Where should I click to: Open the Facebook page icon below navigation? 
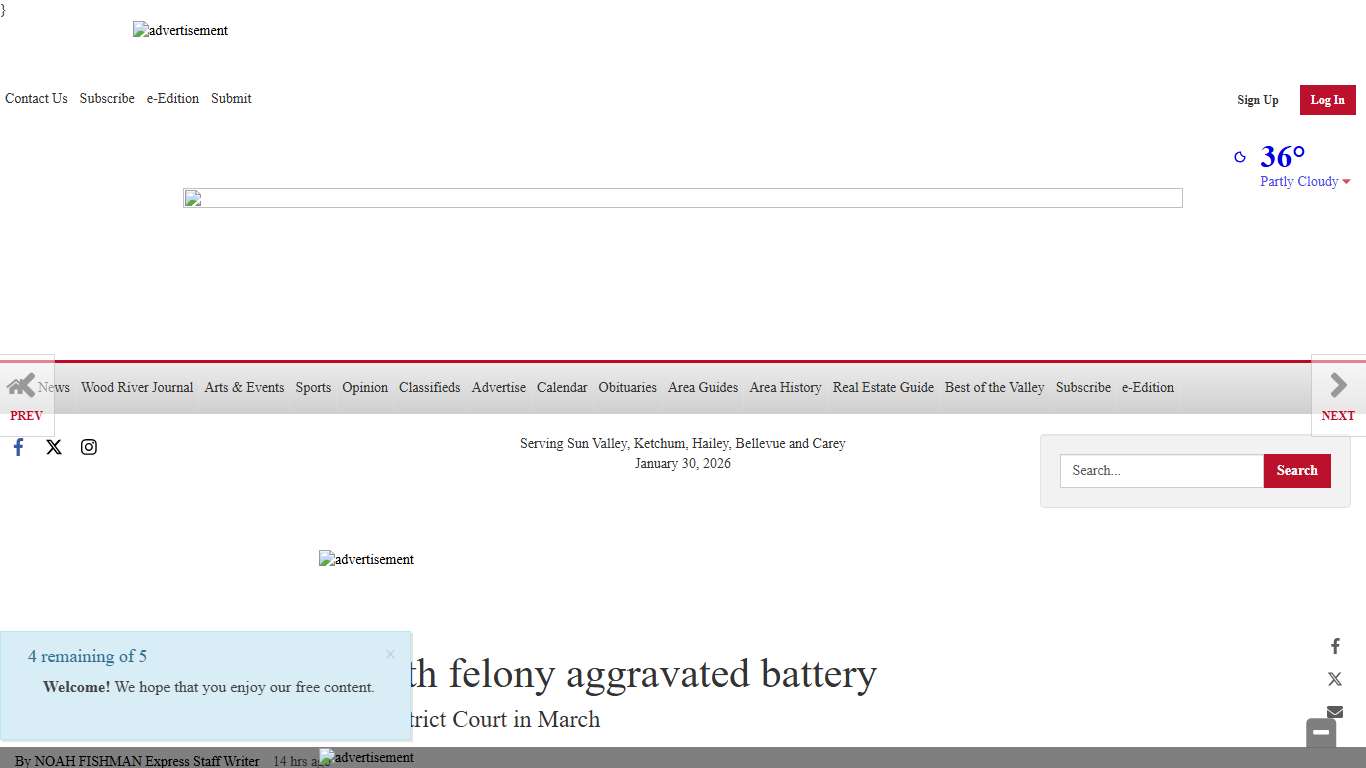[x=18, y=447]
